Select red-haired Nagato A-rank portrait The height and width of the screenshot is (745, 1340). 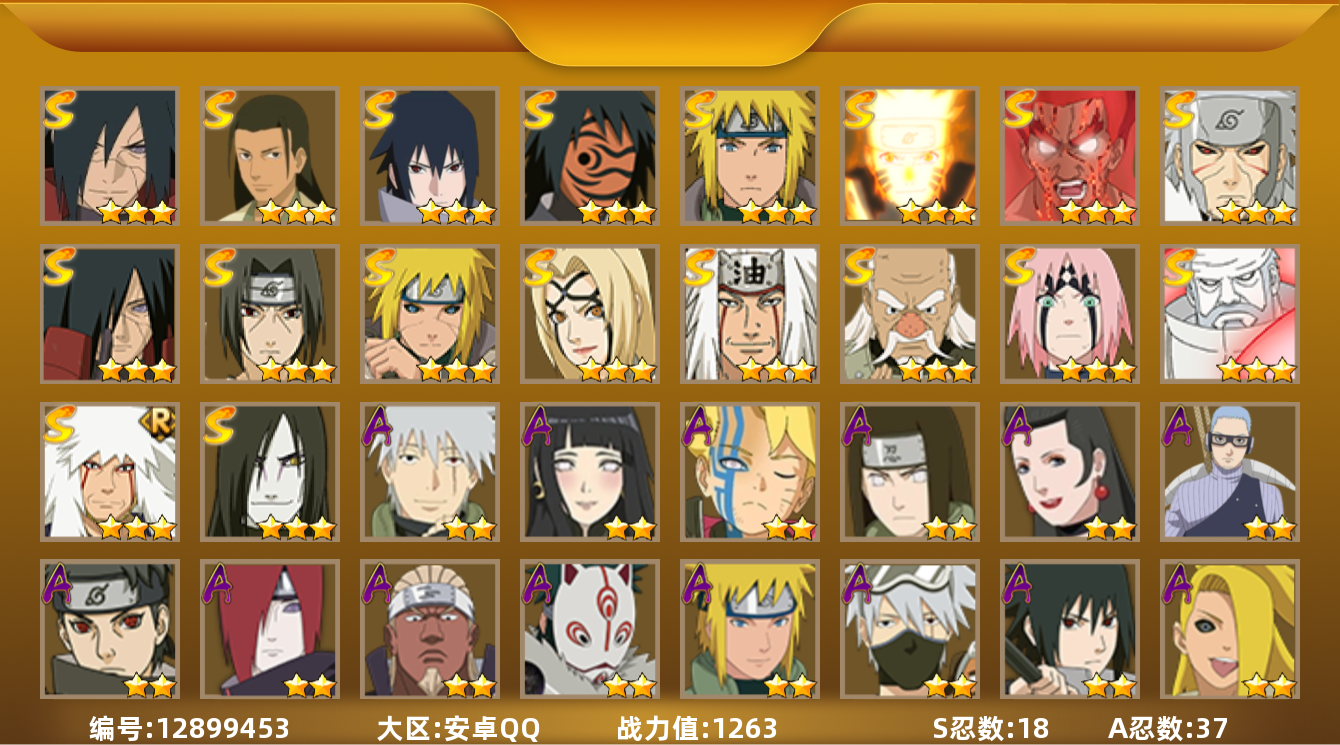[269, 629]
